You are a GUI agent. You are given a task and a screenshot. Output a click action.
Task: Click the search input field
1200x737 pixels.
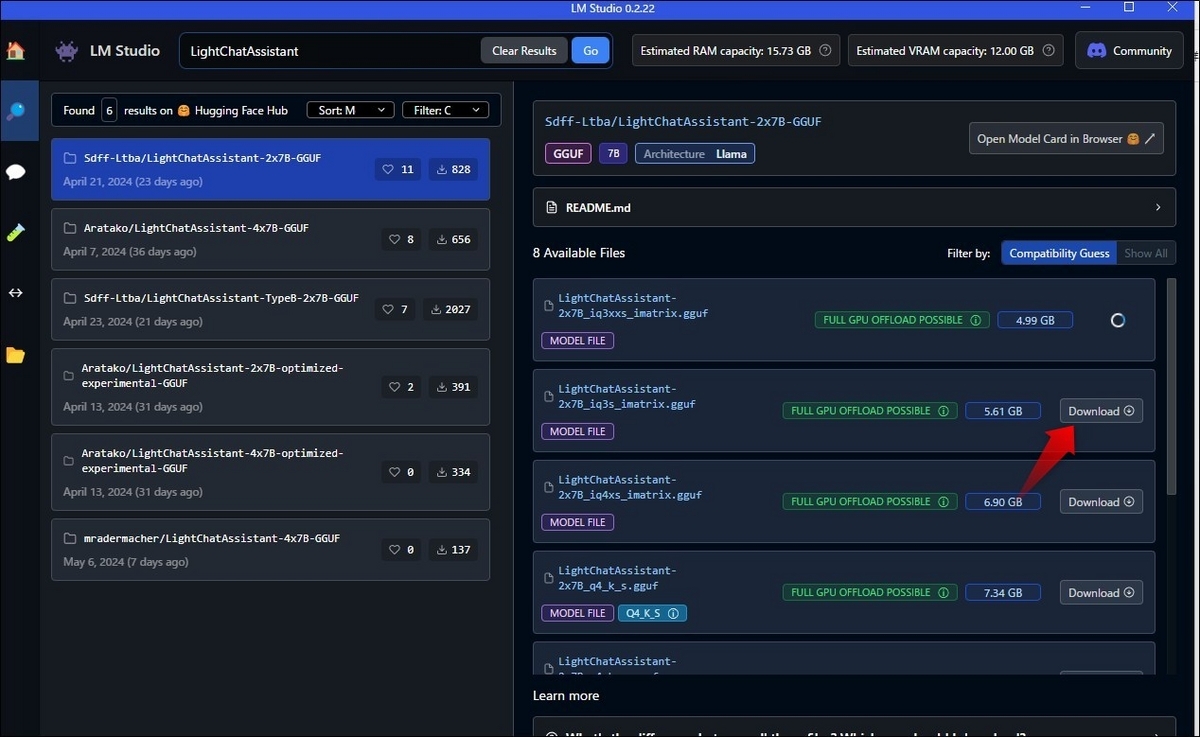pos(330,51)
